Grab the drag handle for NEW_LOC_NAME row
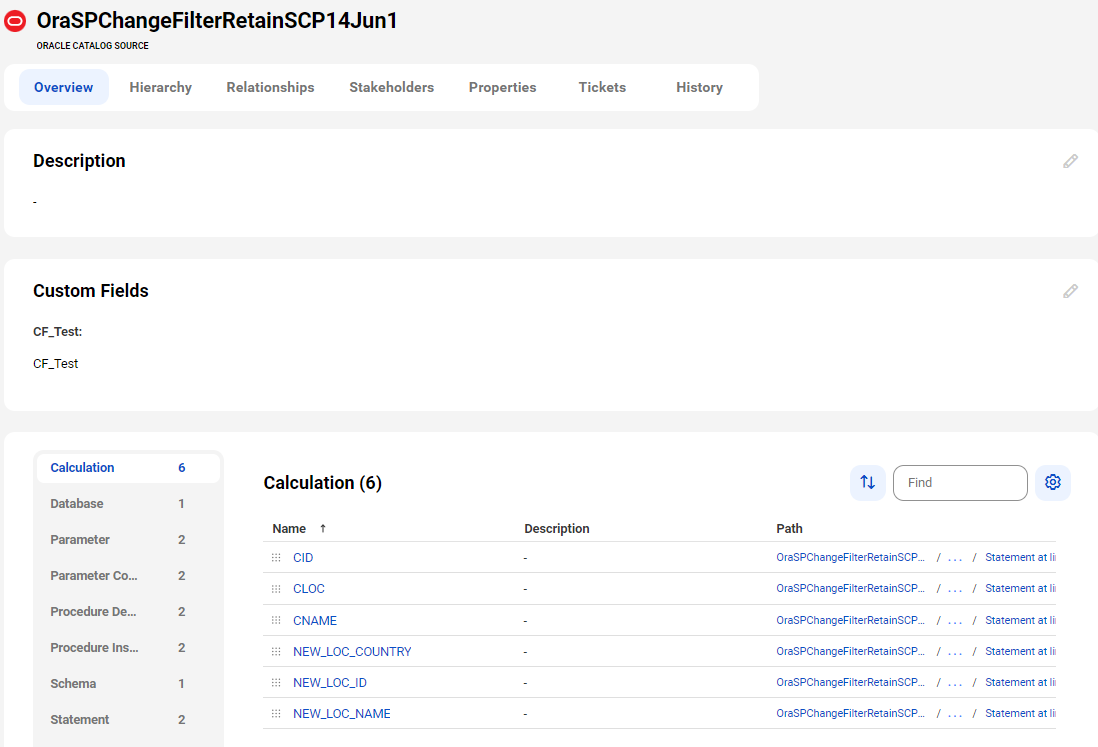The image size is (1098, 747). pos(276,713)
